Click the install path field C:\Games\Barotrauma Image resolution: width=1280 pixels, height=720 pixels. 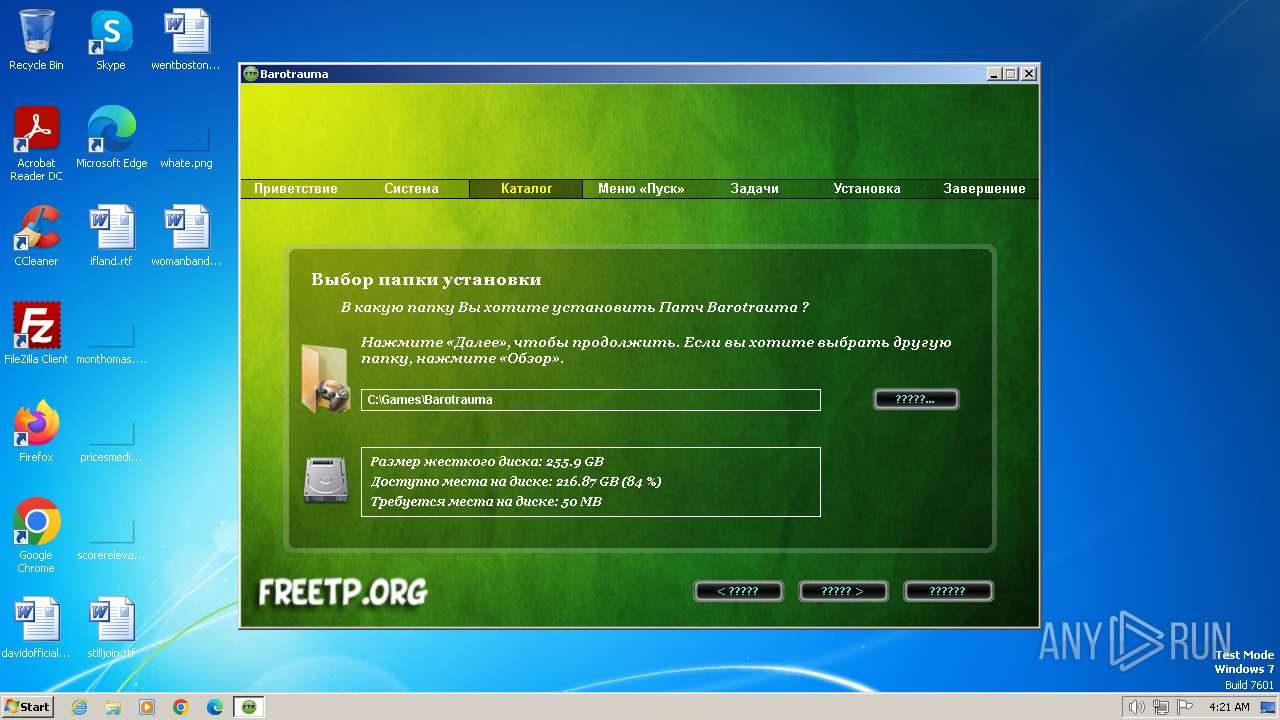(591, 400)
